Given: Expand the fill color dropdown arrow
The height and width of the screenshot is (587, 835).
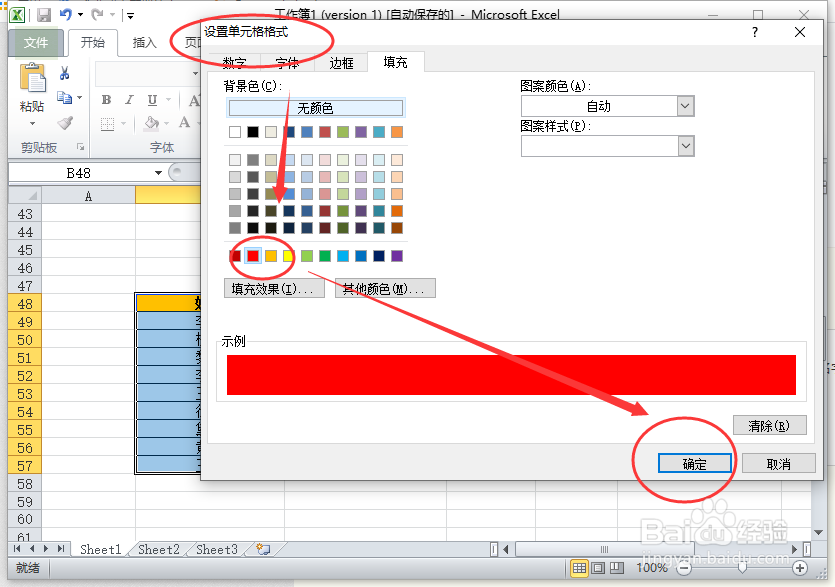Looking at the screenshot, I should (167, 124).
